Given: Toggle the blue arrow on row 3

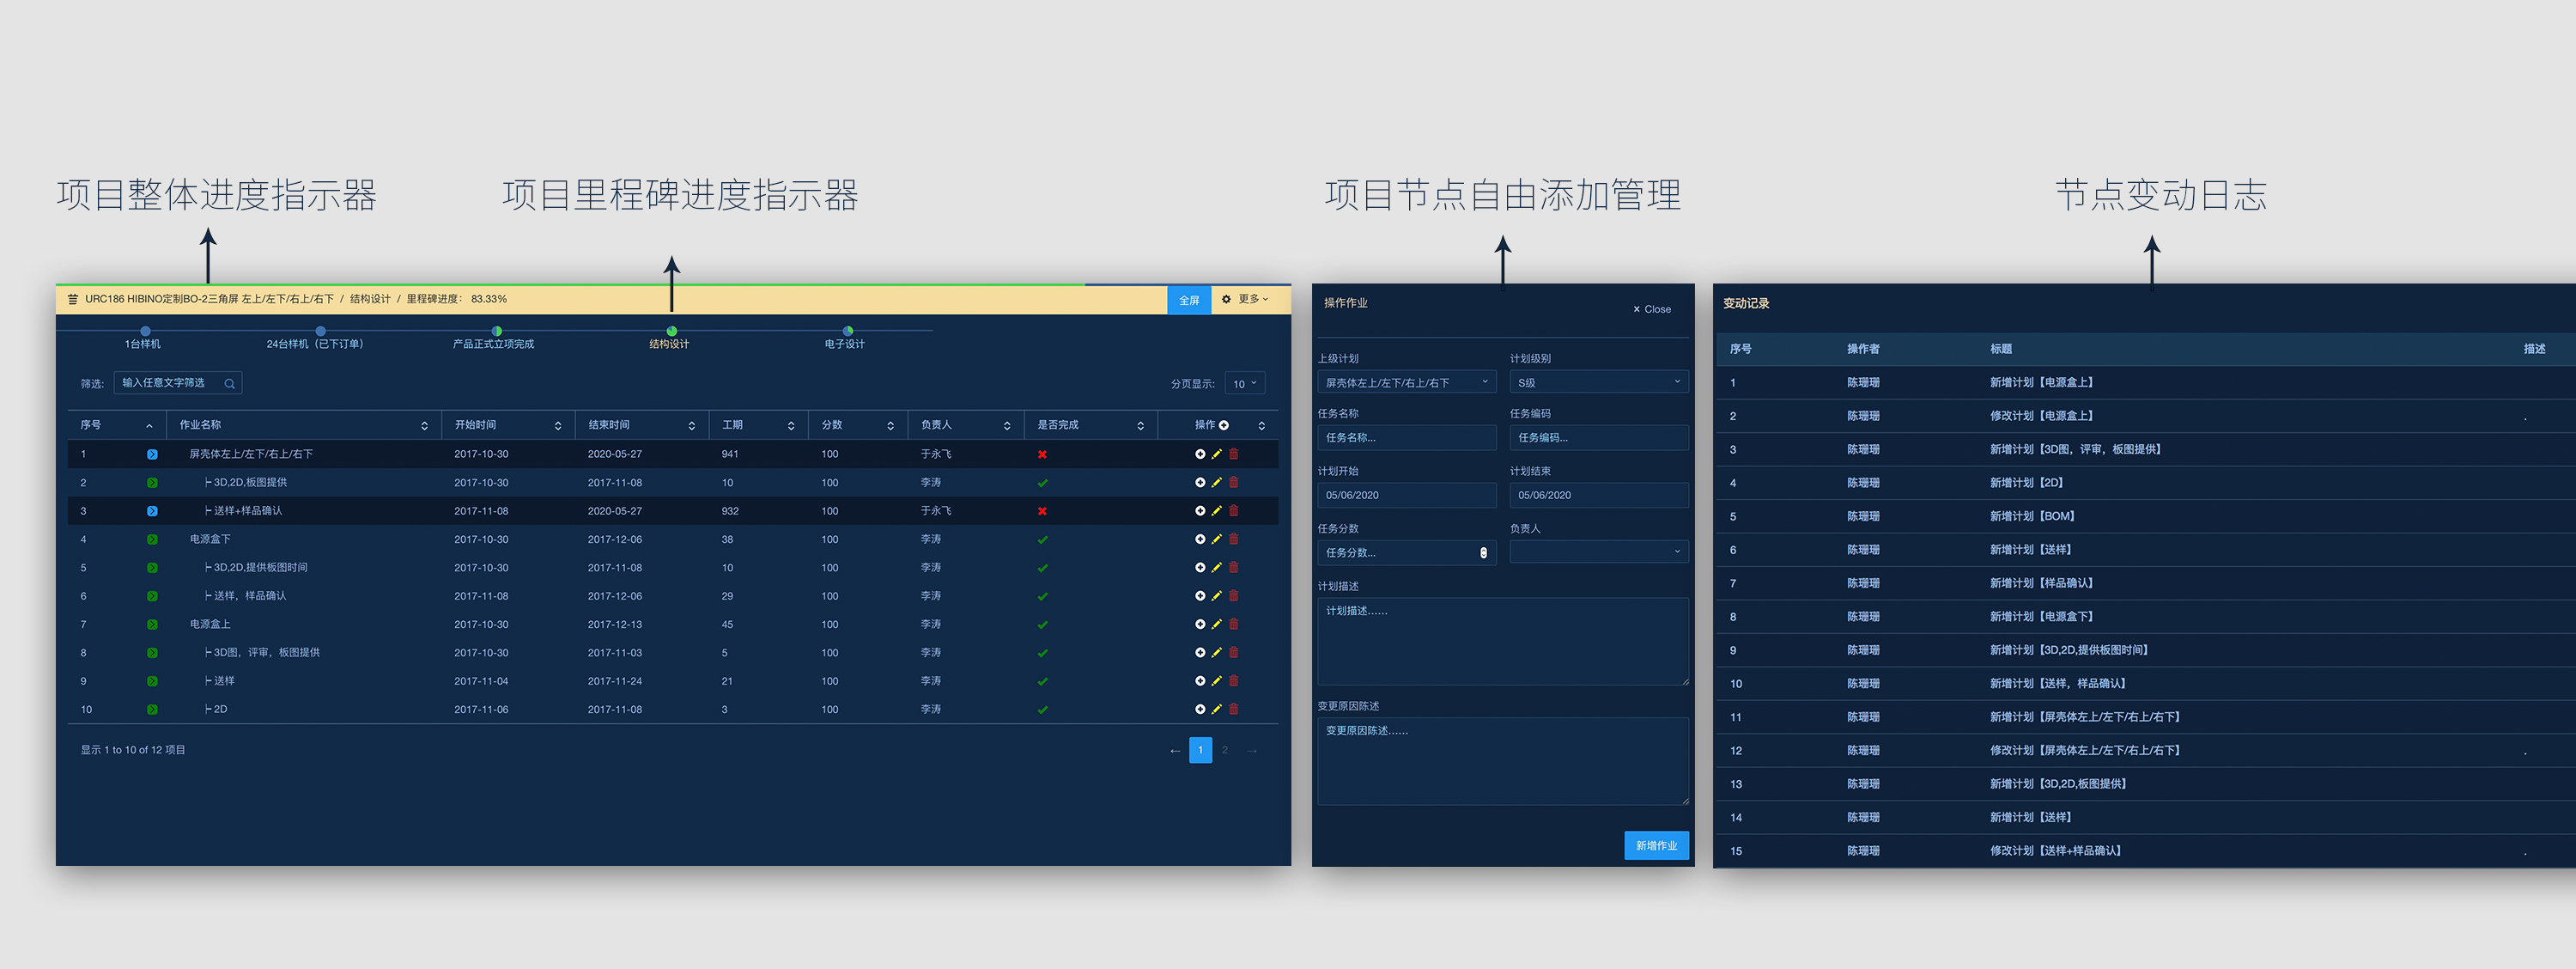Looking at the screenshot, I should 152,511.
